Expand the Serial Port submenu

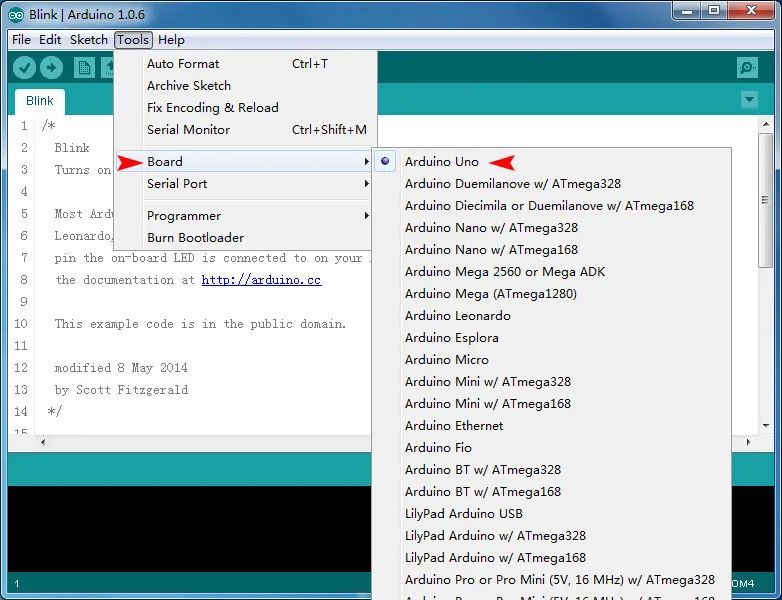[243, 184]
